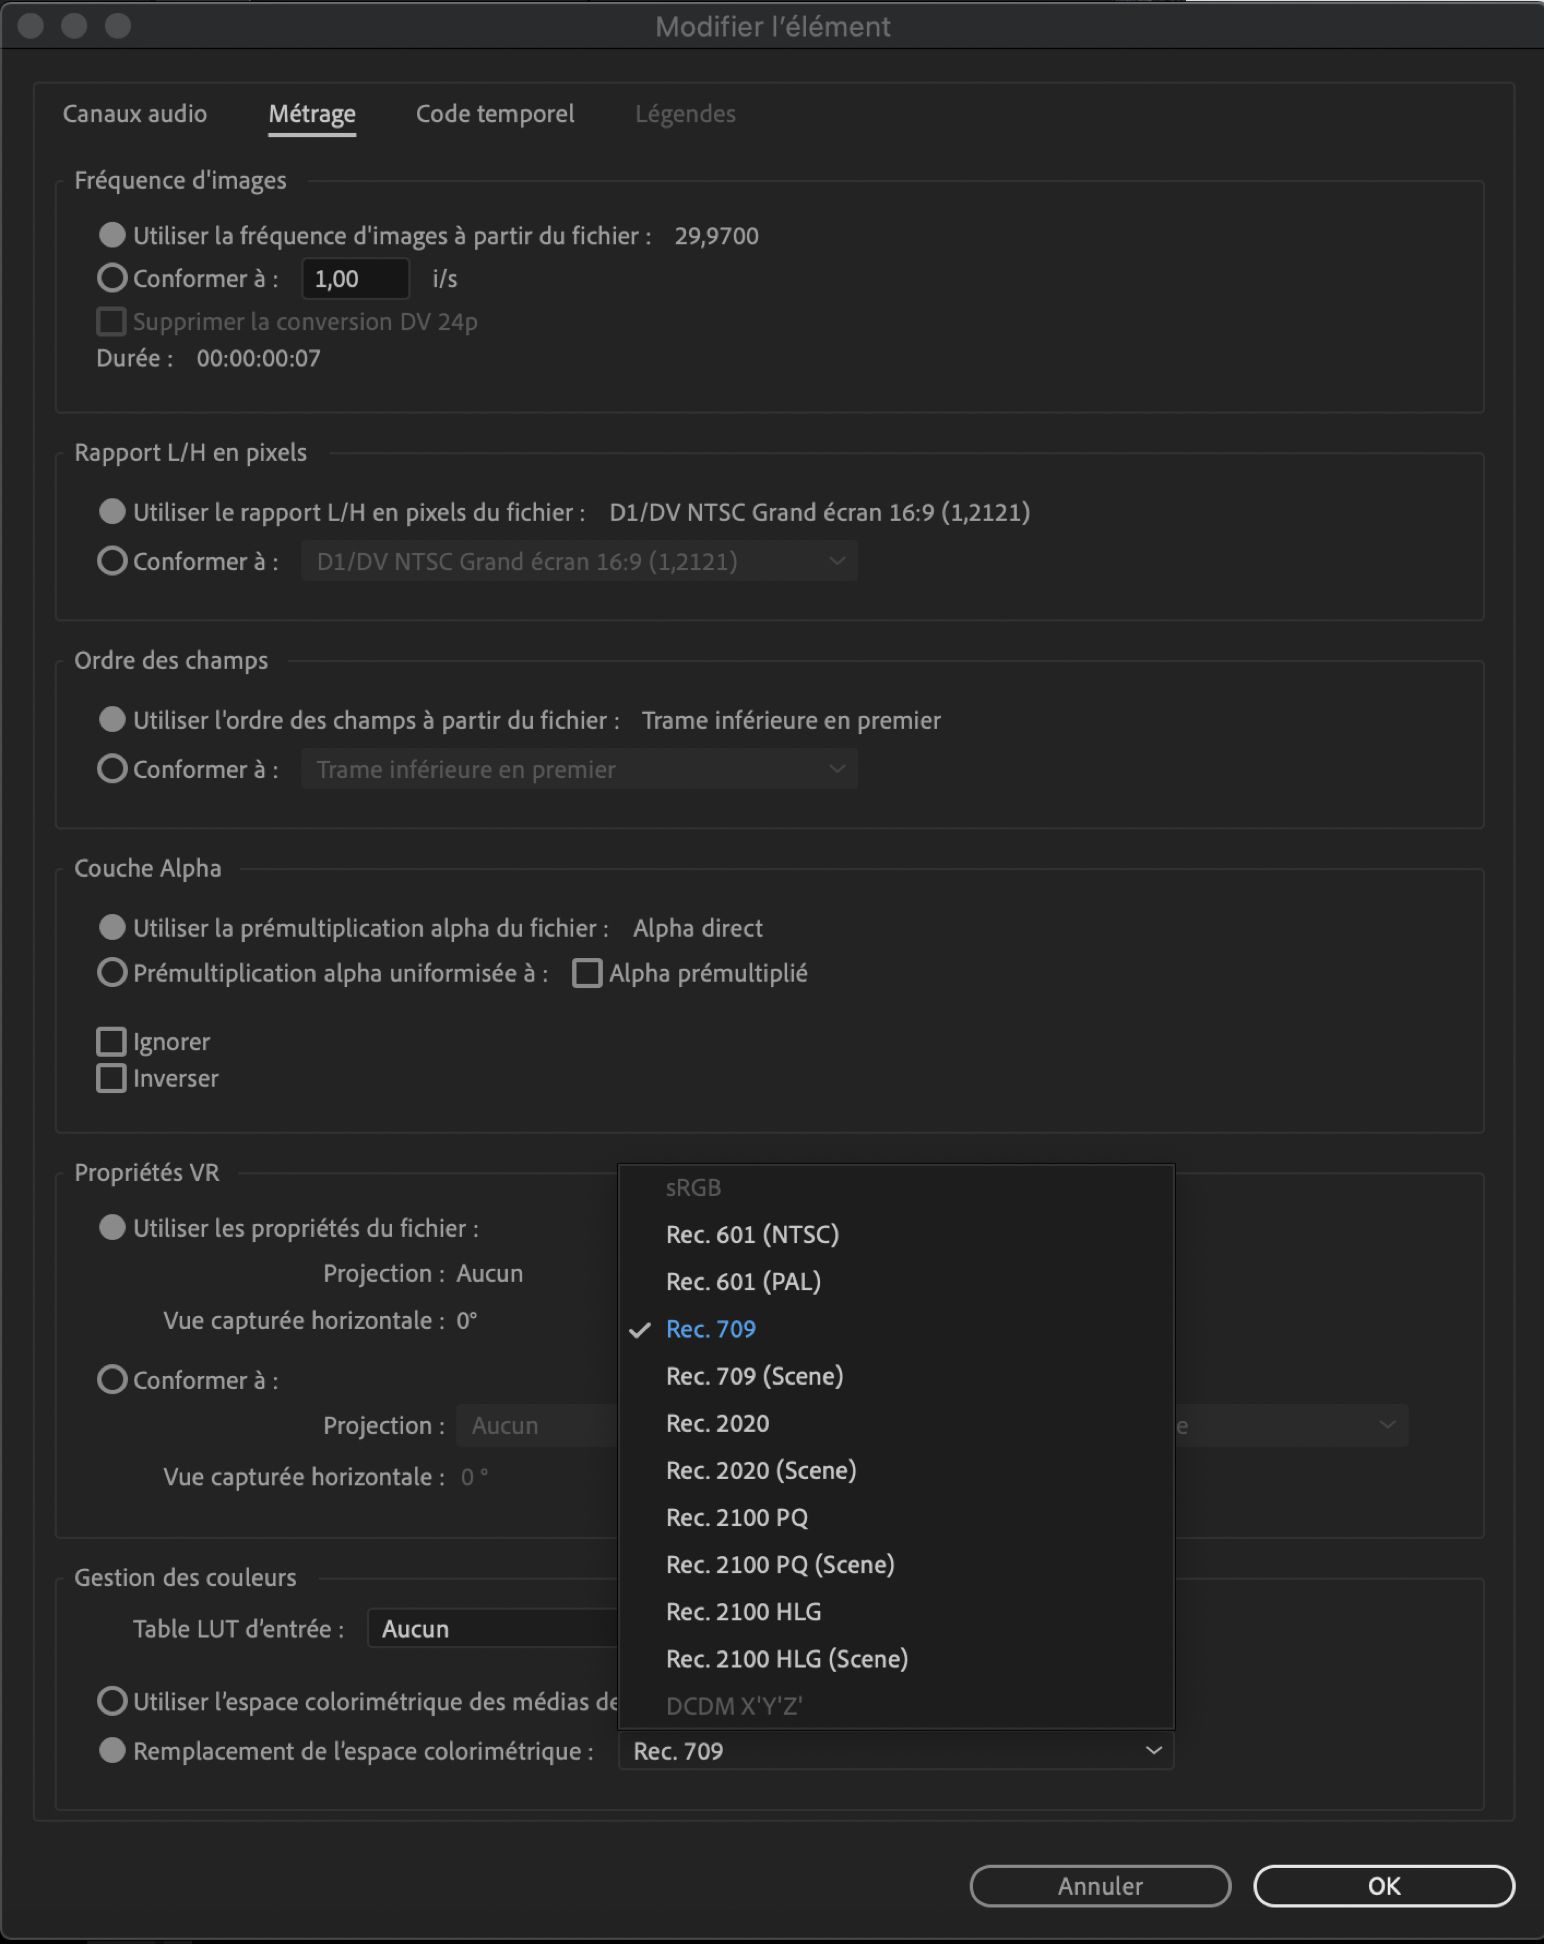
Task: Select Conformer à VR properties radio button
Action: (112, 1380)
